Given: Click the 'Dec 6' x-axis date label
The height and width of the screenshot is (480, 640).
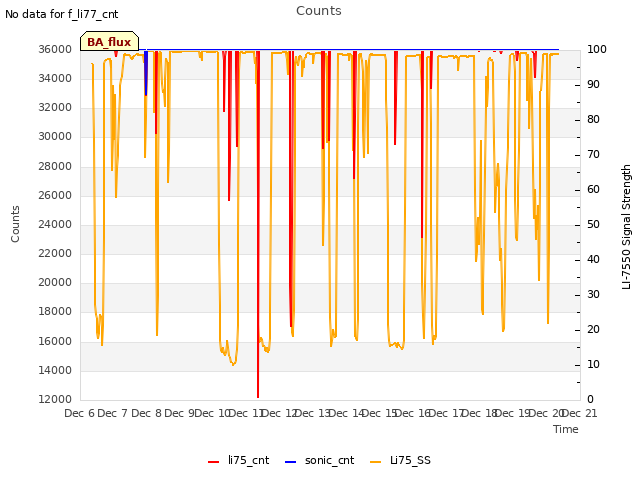Looking at the screenshot, I should (79, 413).
